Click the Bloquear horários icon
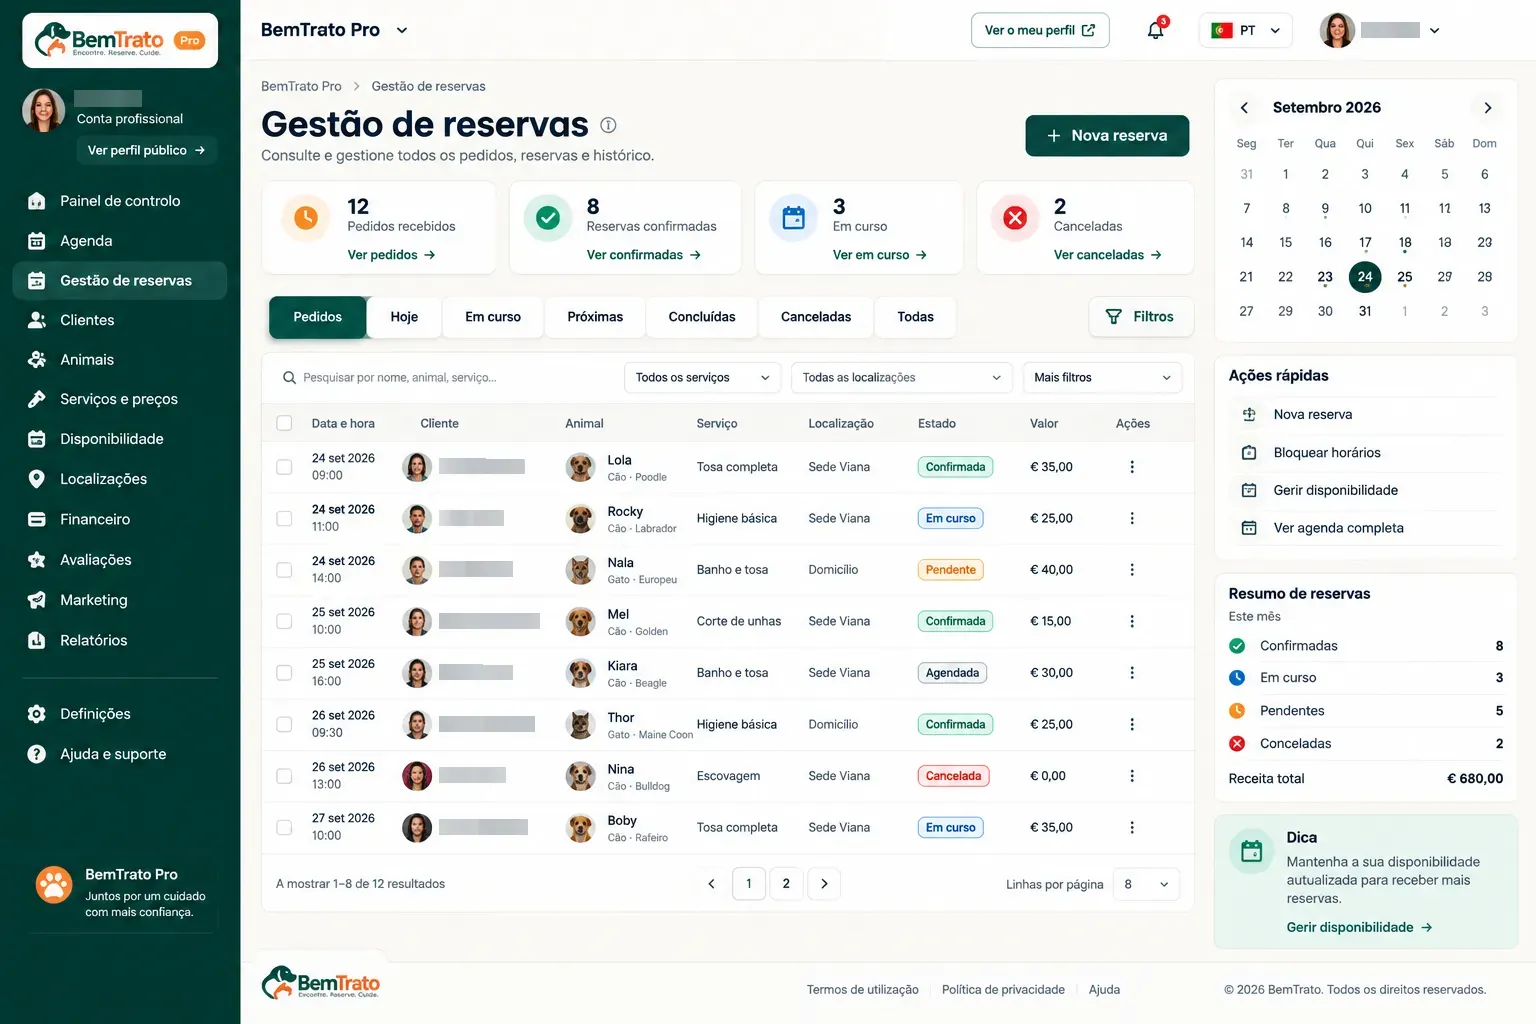 point(1249,453)
